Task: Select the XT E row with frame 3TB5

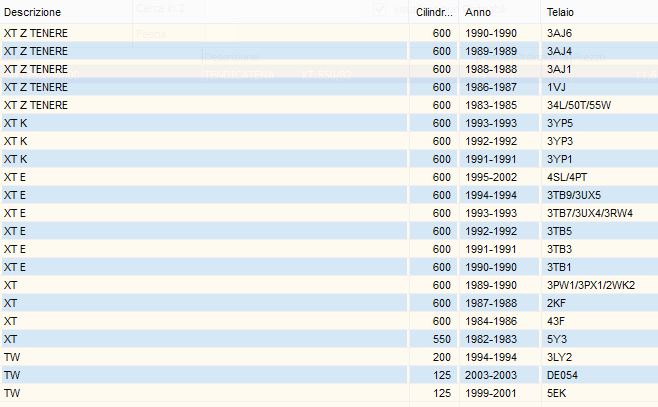Action: (x=329, y=231)
